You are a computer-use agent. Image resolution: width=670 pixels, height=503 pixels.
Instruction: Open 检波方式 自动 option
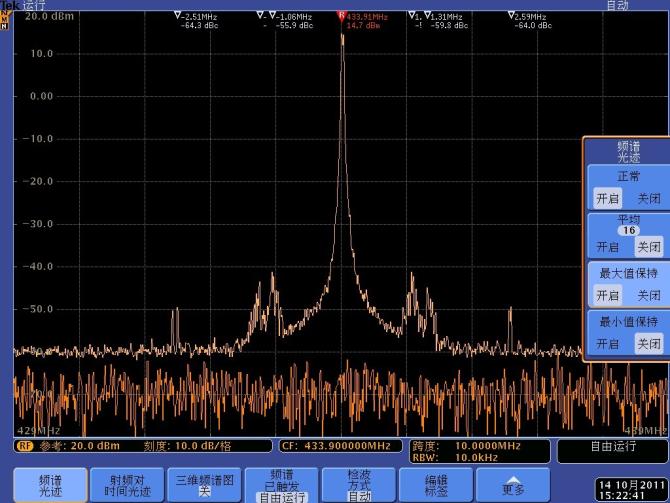click(x=359, y=485)
